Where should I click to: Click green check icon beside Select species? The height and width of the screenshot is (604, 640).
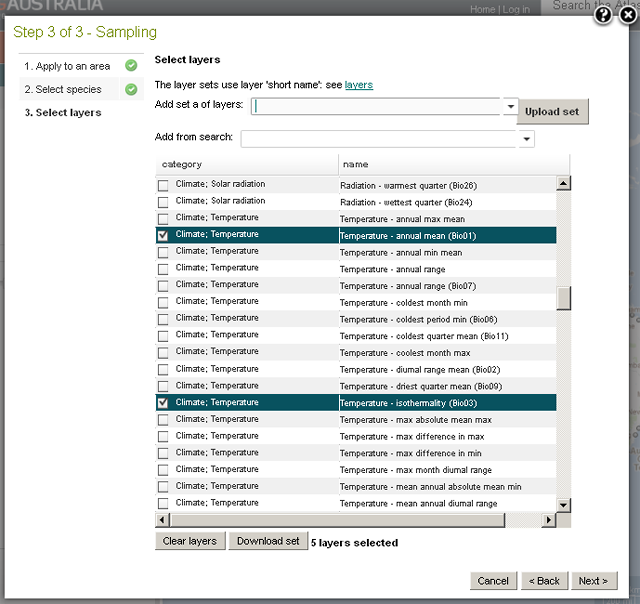[132, 90]
